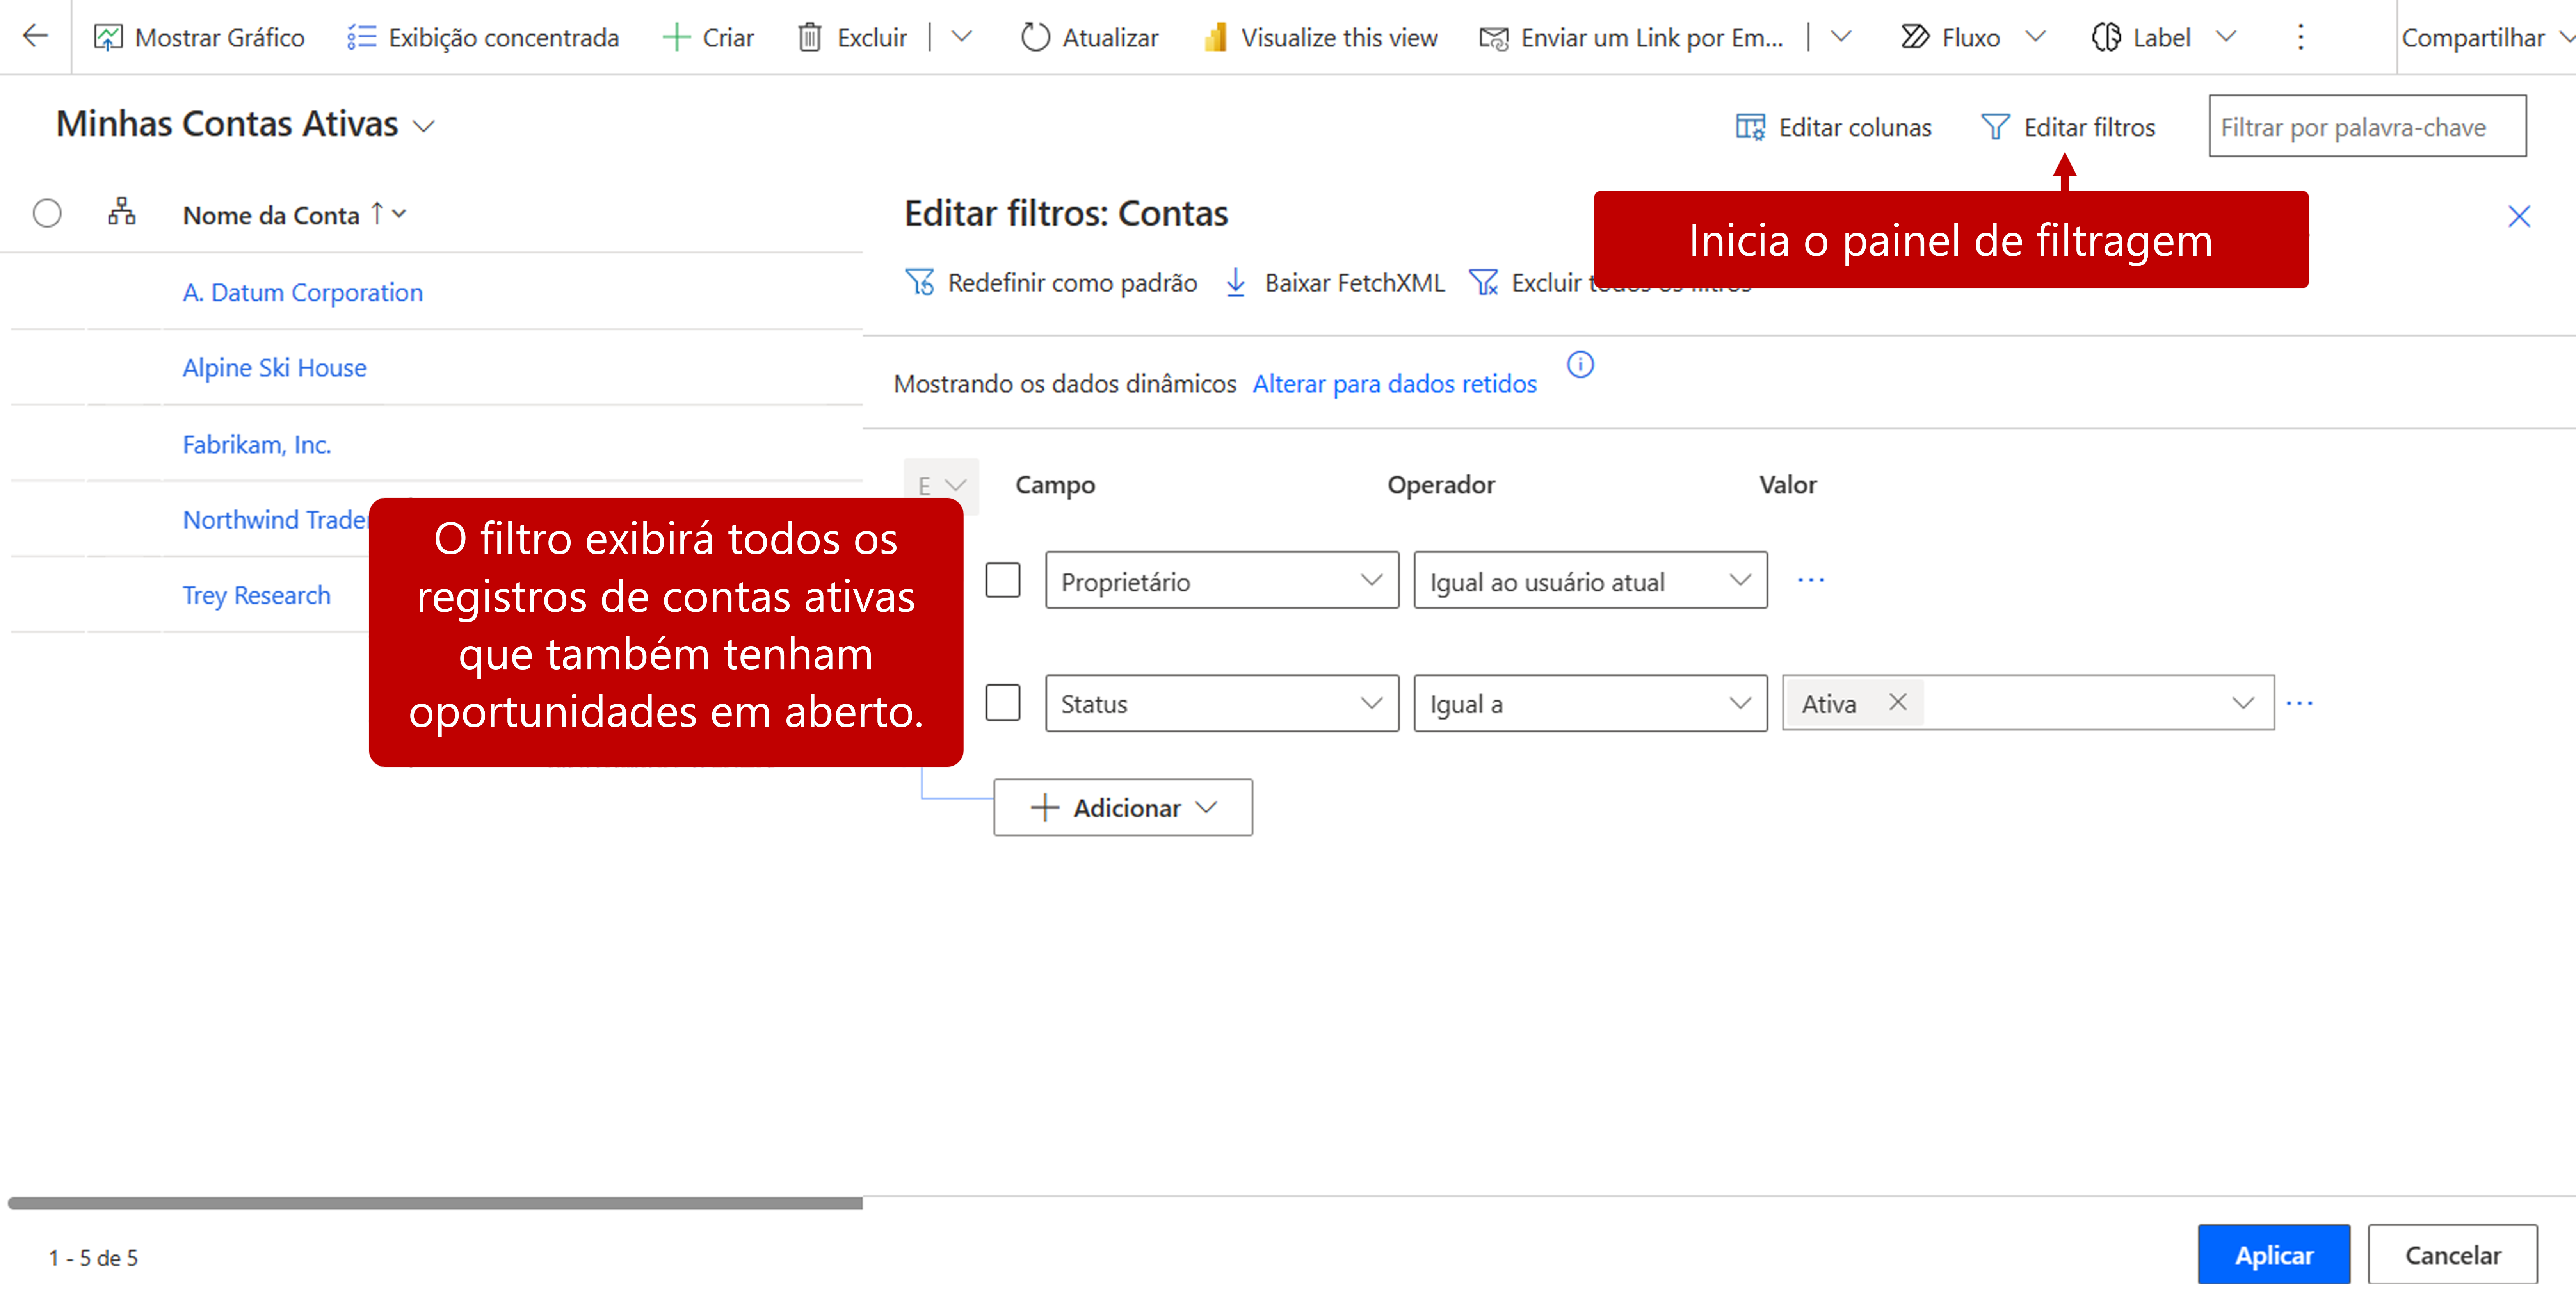Open the Proprietário field dropdown
Image resolution: width=2576 pixels, height=1293 pixels.
tap(1222, 580)
